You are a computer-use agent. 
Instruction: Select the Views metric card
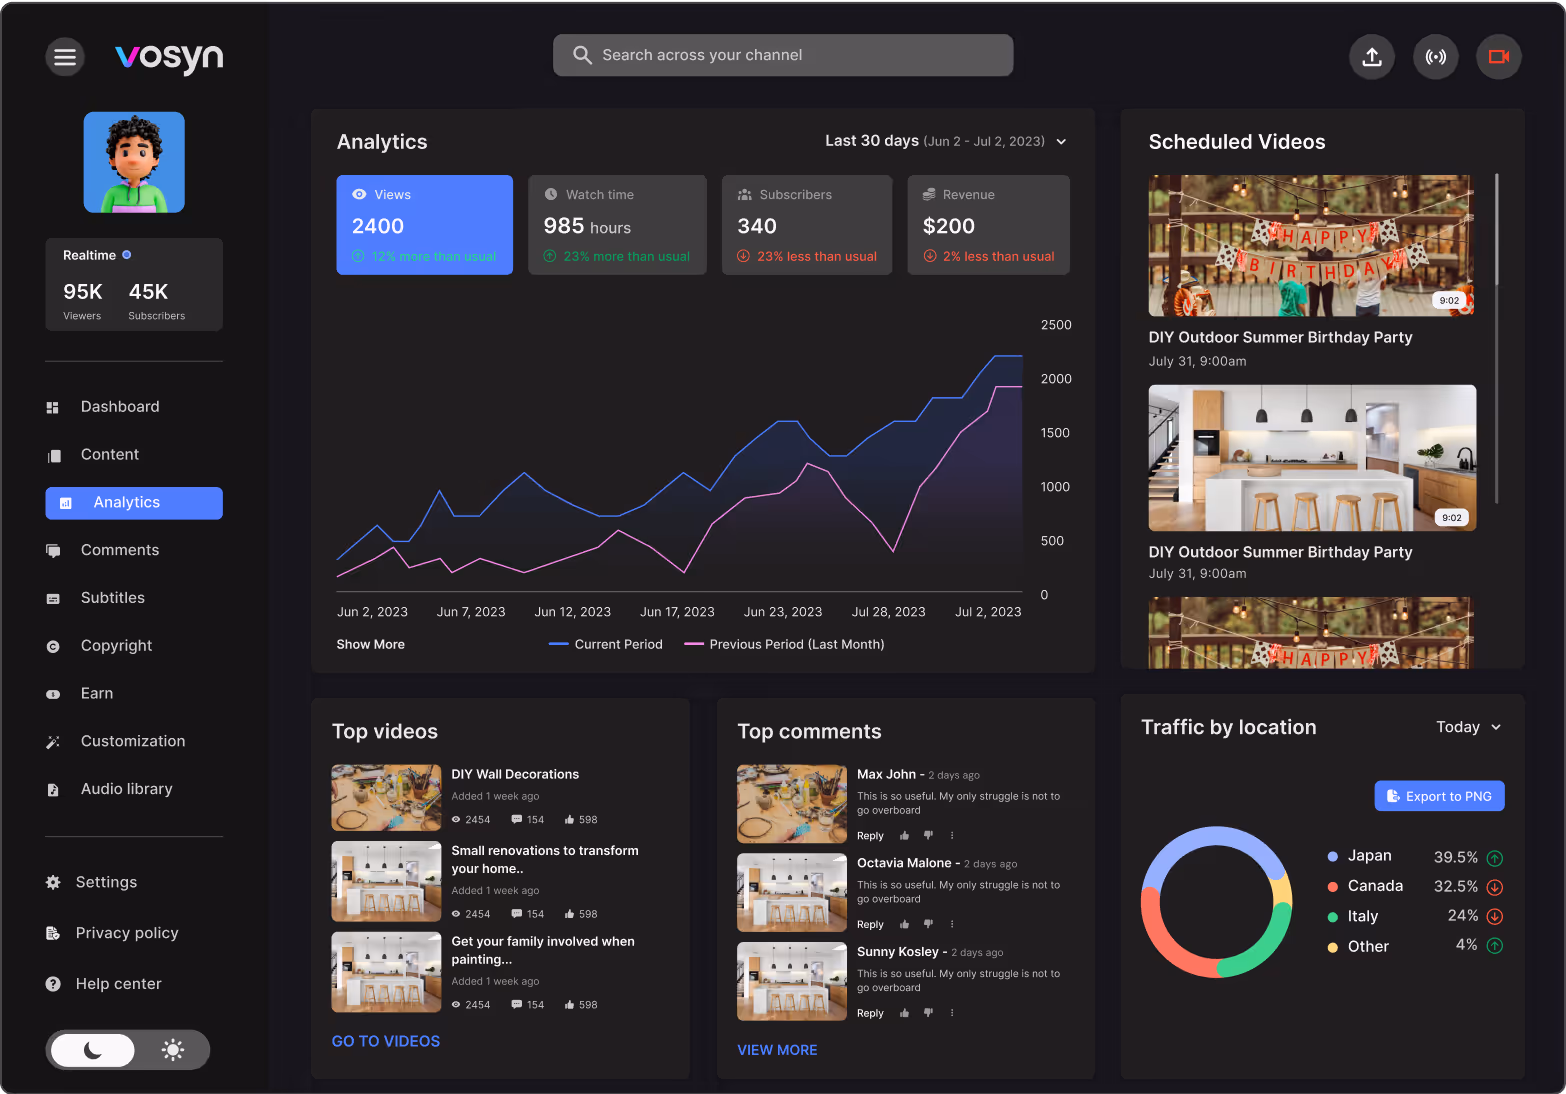424,225
